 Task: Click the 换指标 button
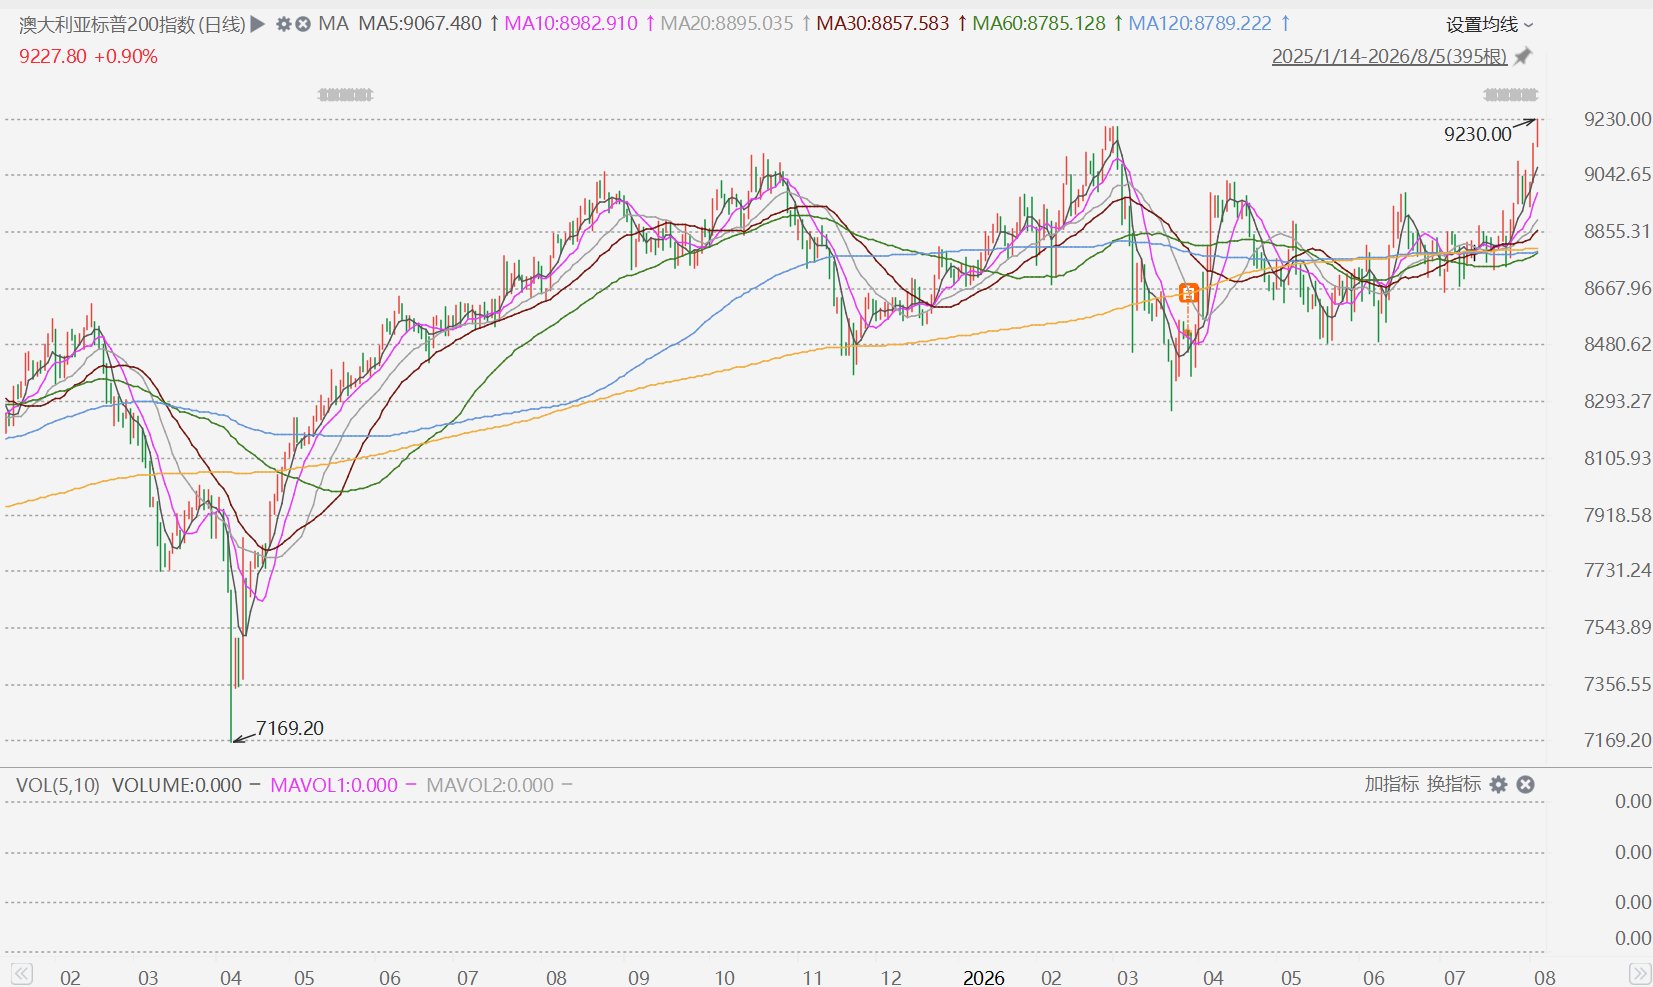1453,784
